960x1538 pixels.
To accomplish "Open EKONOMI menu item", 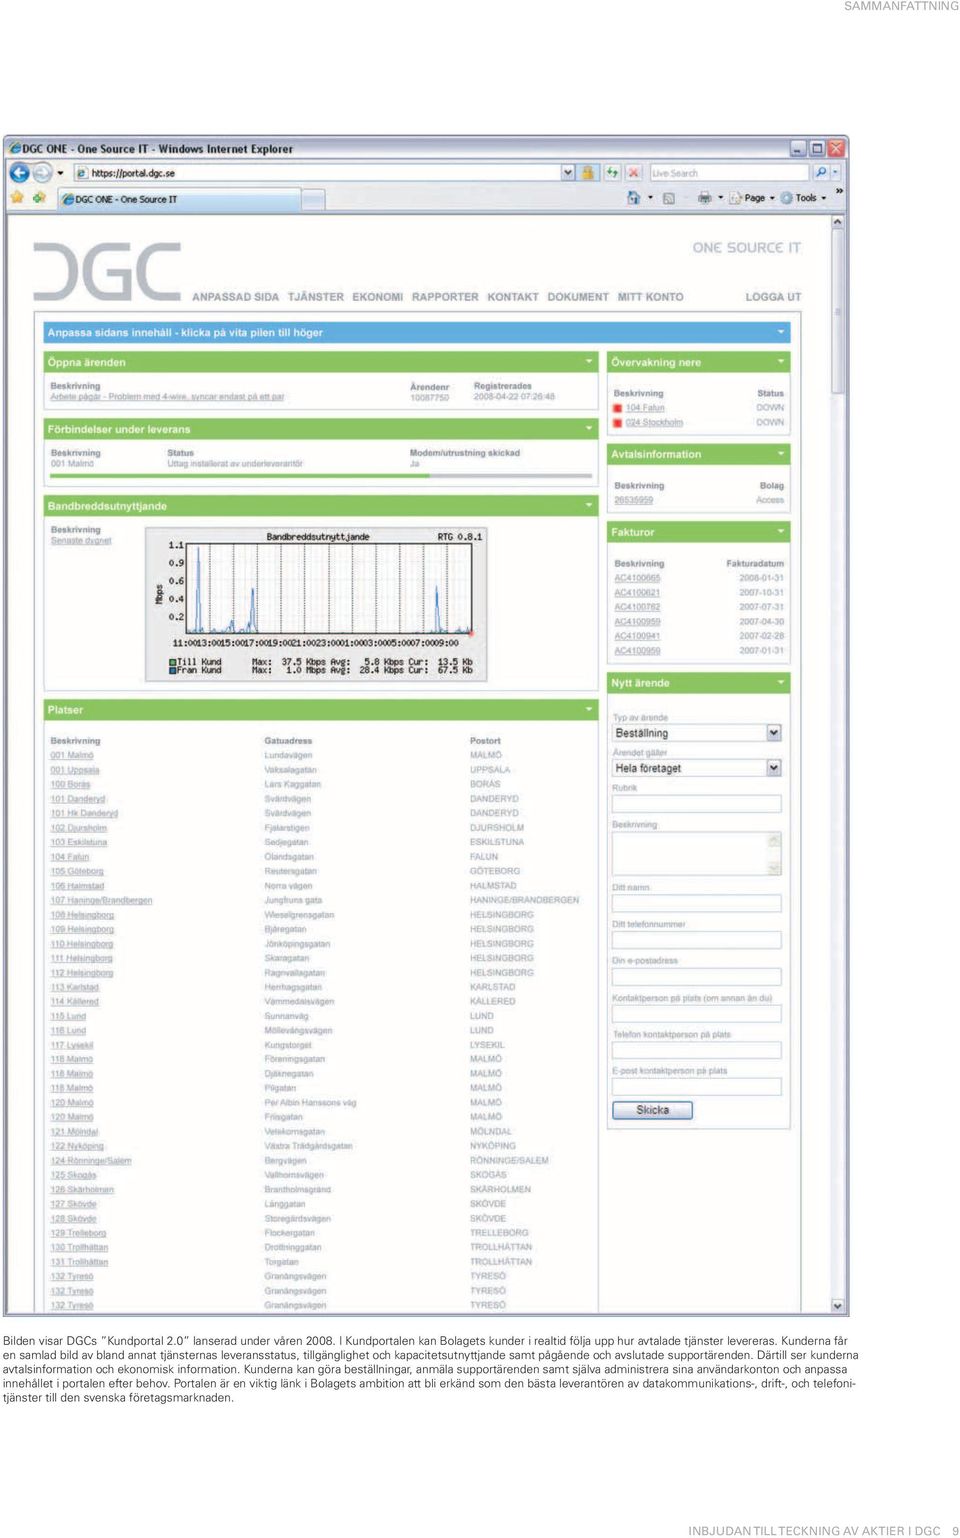I will click(378, 297).
